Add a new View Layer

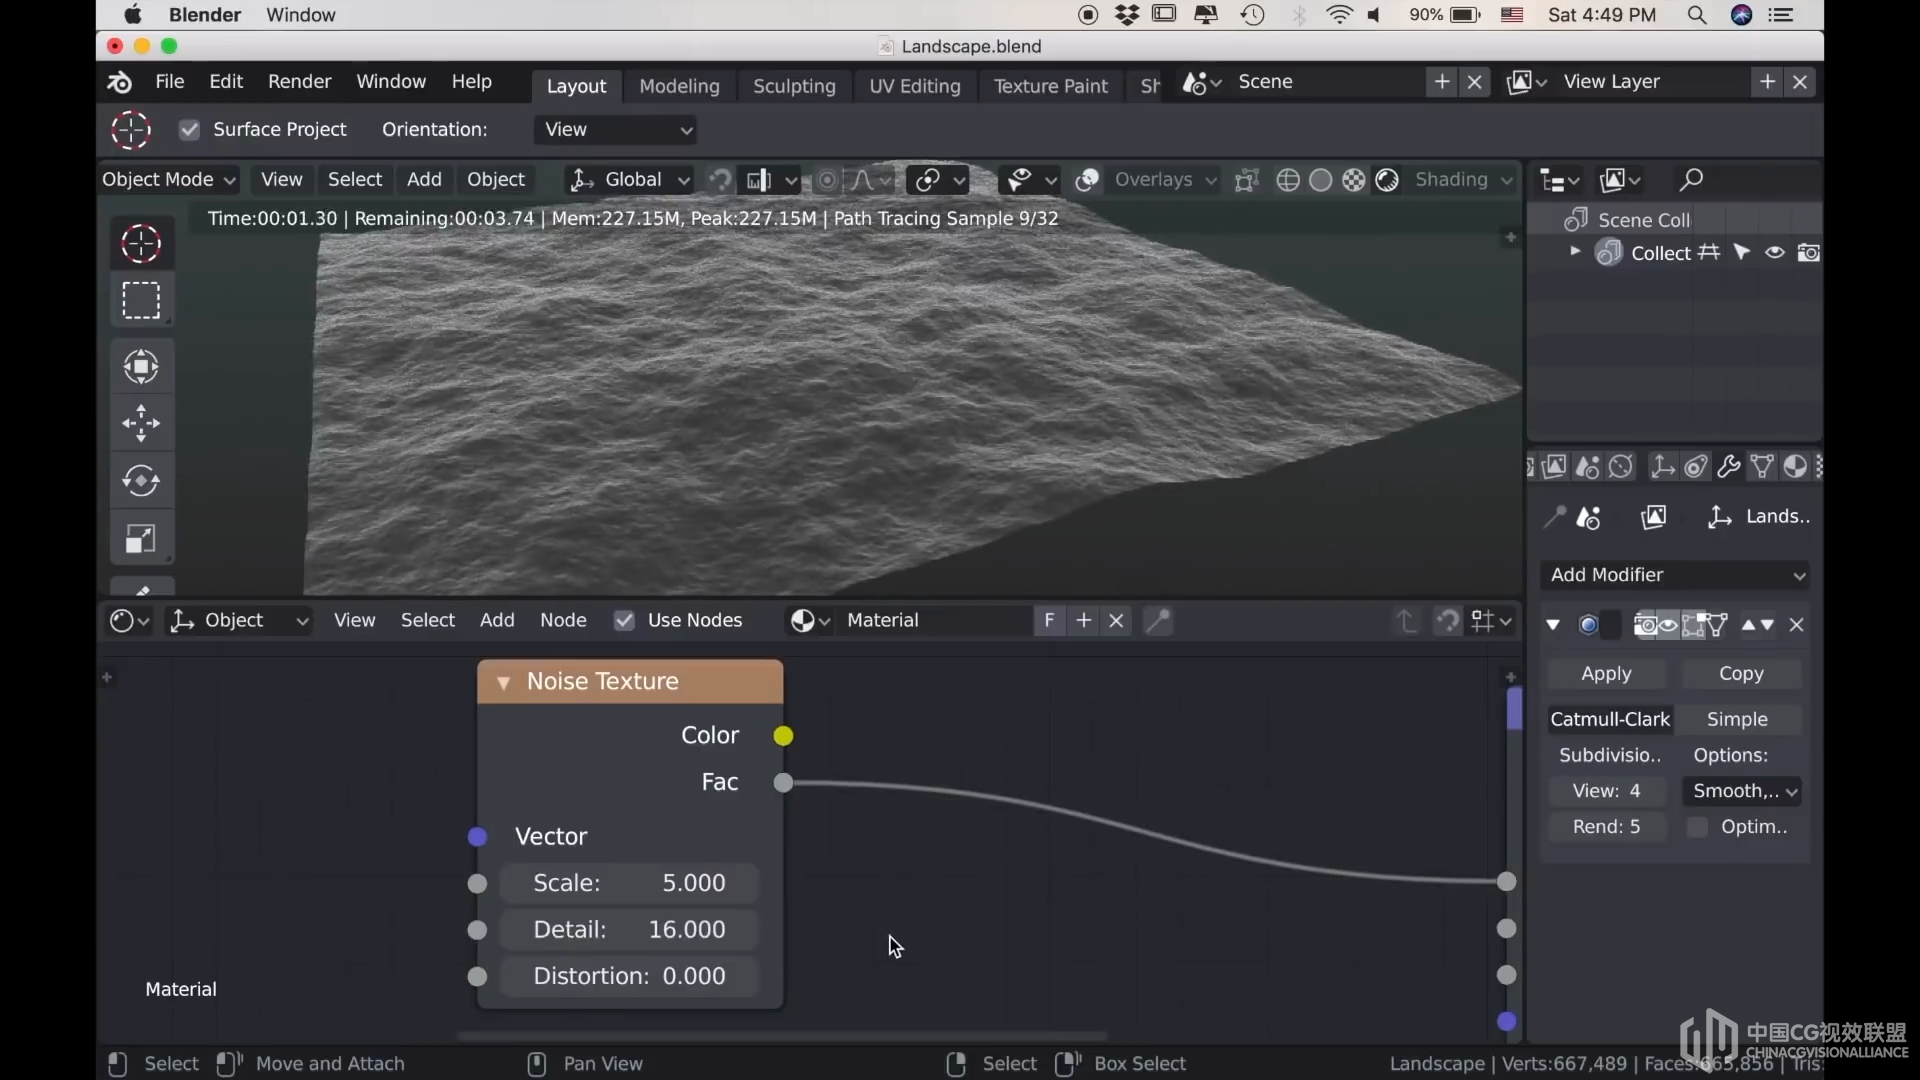(1768, 82)
